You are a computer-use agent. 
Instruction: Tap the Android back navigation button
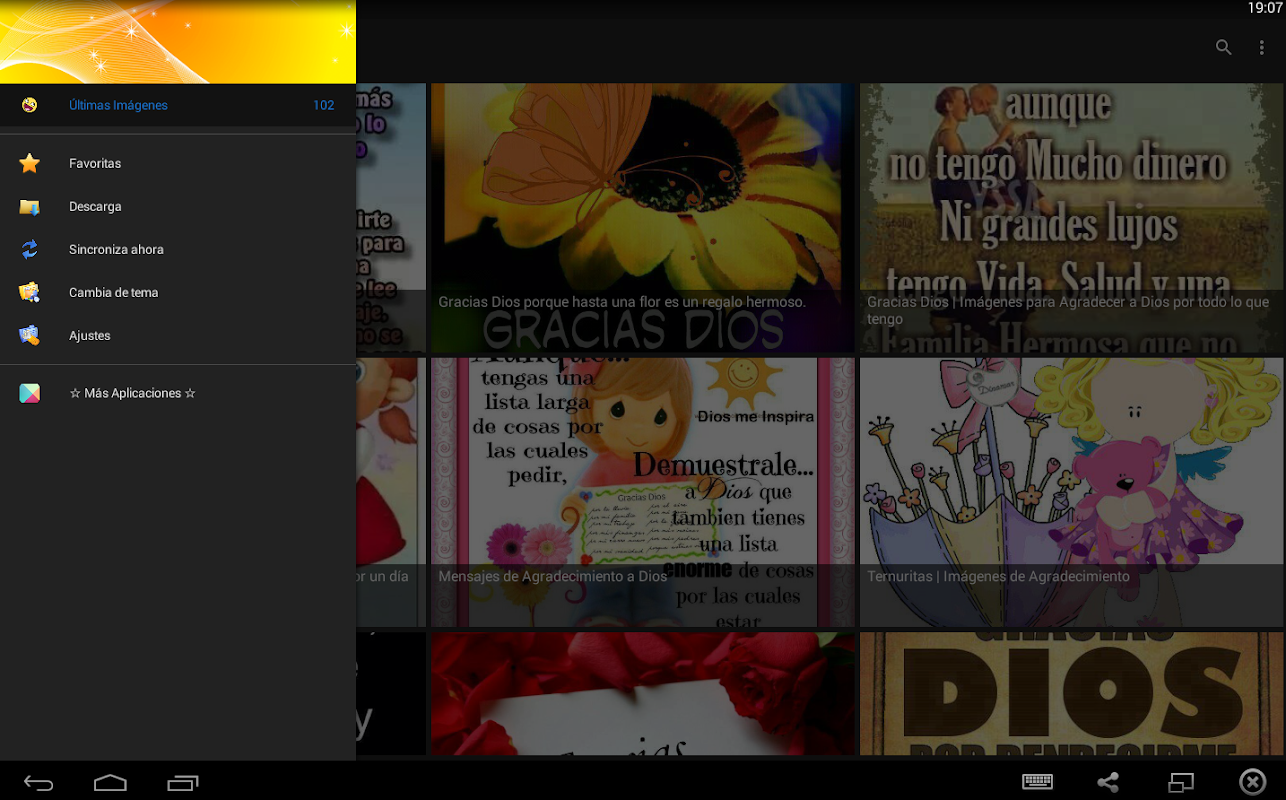point(38,782)
